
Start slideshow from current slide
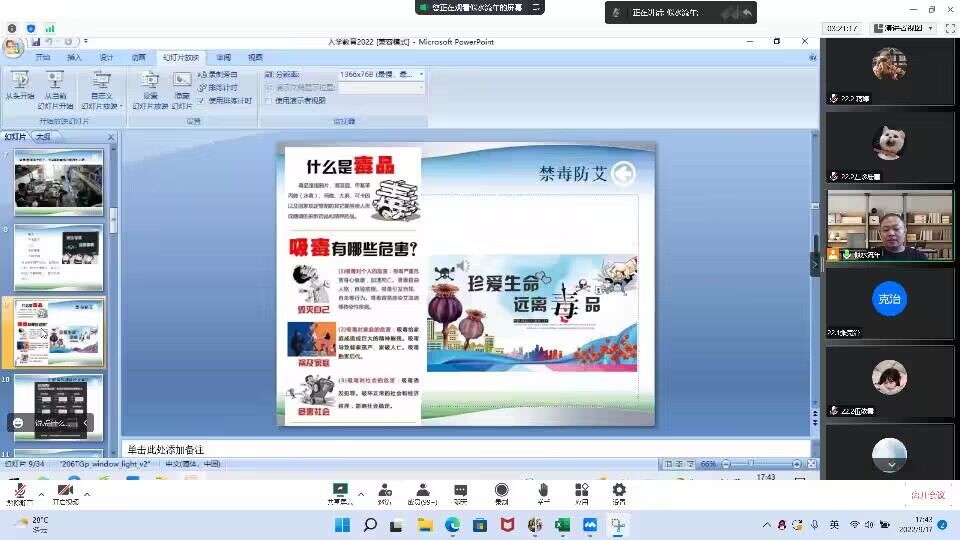55,85
